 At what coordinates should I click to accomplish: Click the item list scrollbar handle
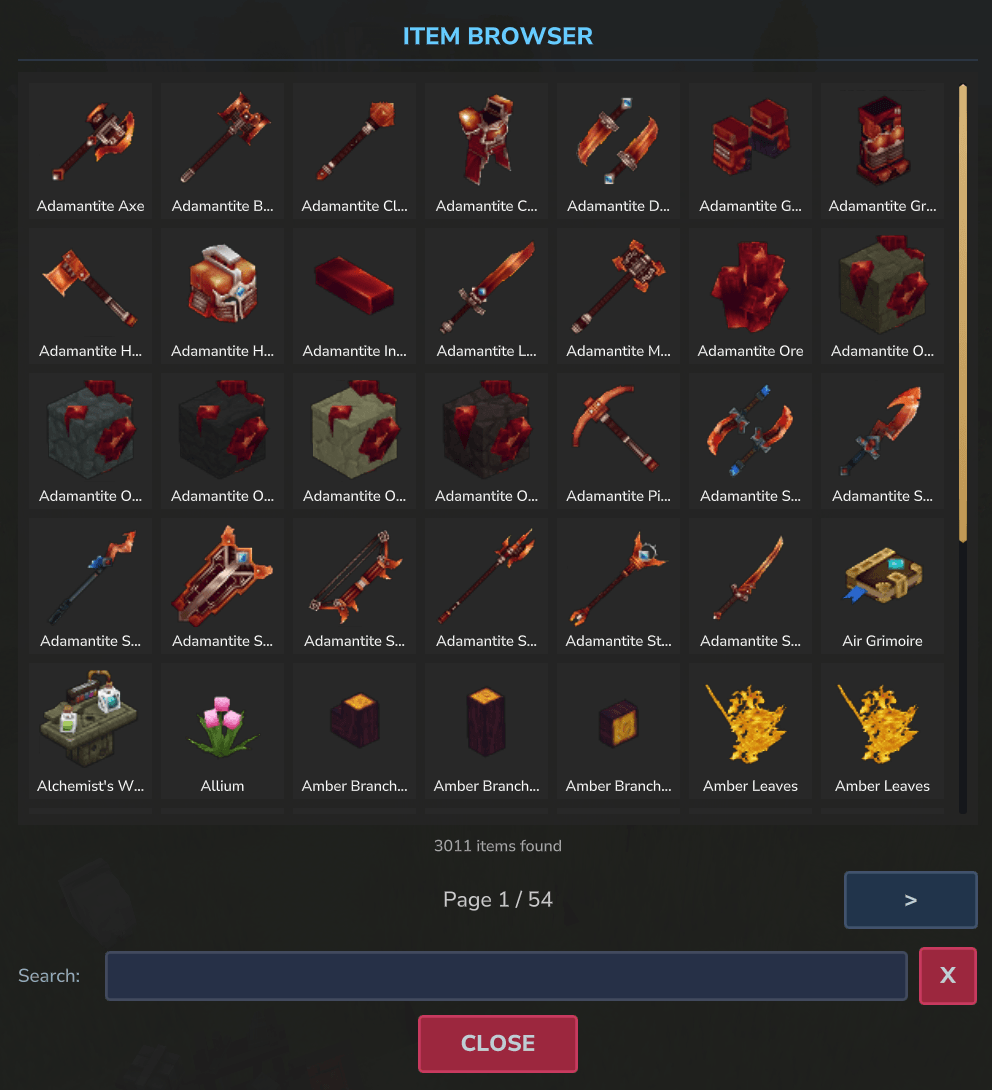[x=963, y=313]
